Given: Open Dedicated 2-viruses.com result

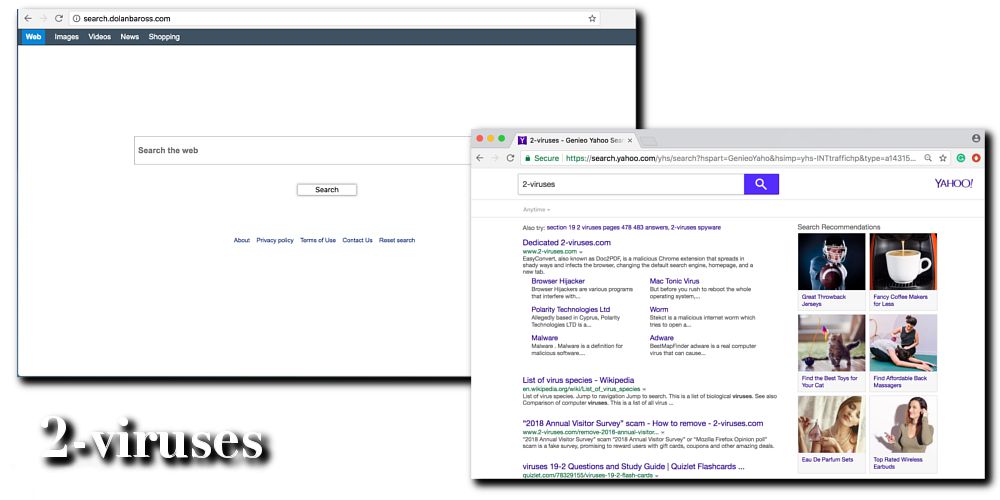Looking at the screenshot, I should [566, 242].
